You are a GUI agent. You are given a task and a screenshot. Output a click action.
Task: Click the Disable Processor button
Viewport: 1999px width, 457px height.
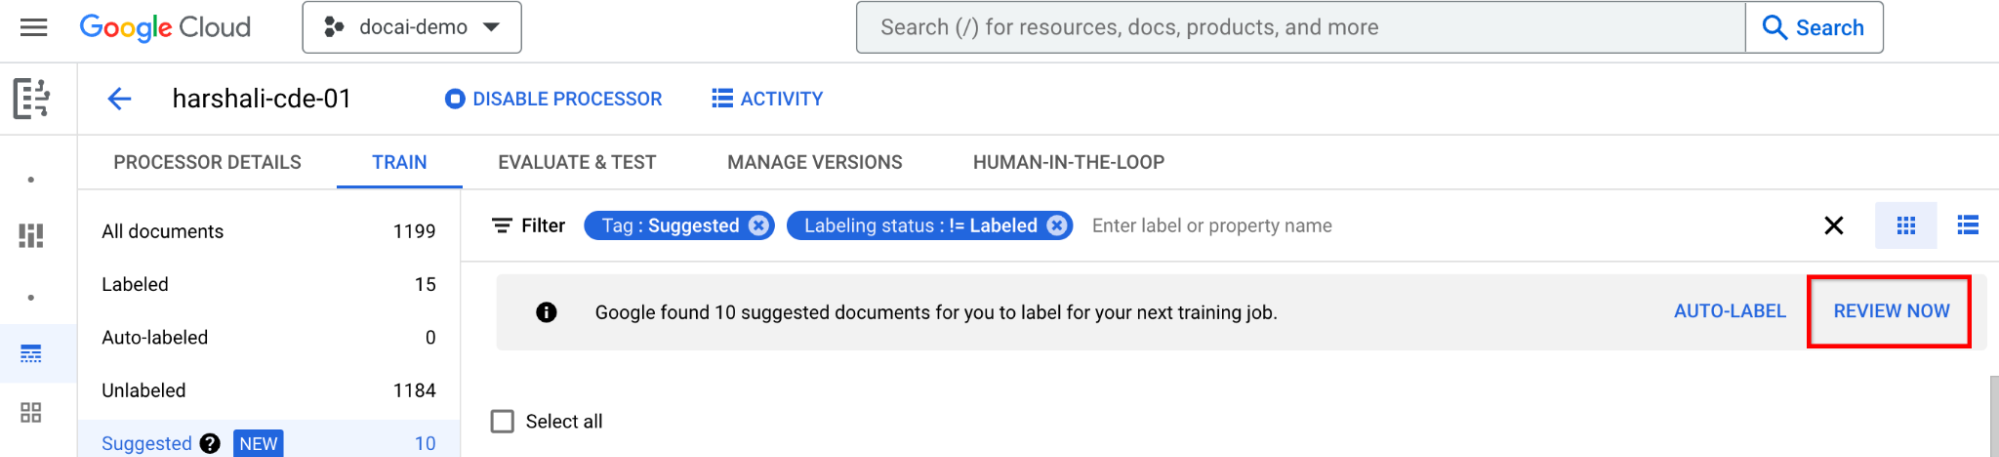coord(553,99)
